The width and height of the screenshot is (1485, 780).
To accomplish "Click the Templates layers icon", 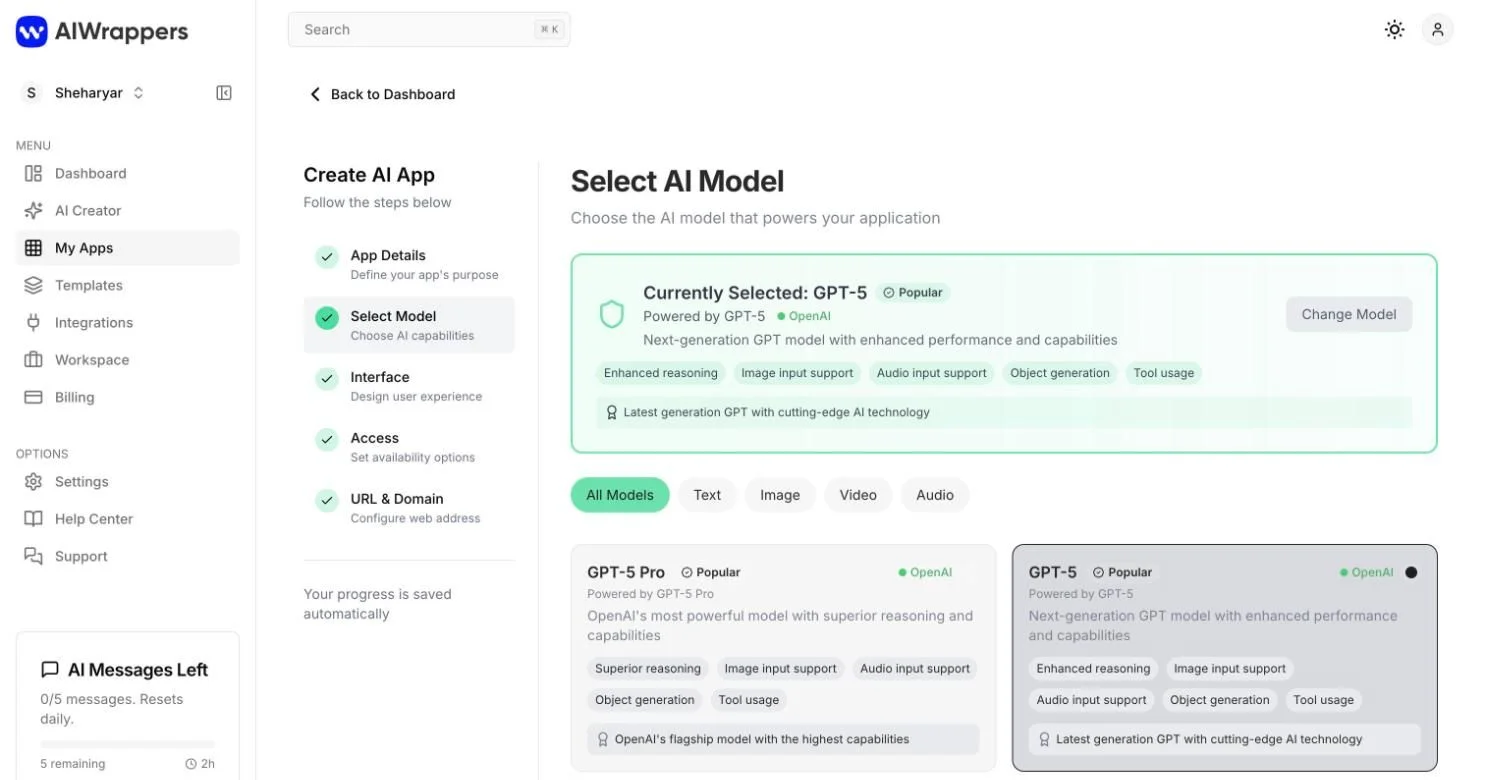I will pyautogui.click(x=33, y=285).
